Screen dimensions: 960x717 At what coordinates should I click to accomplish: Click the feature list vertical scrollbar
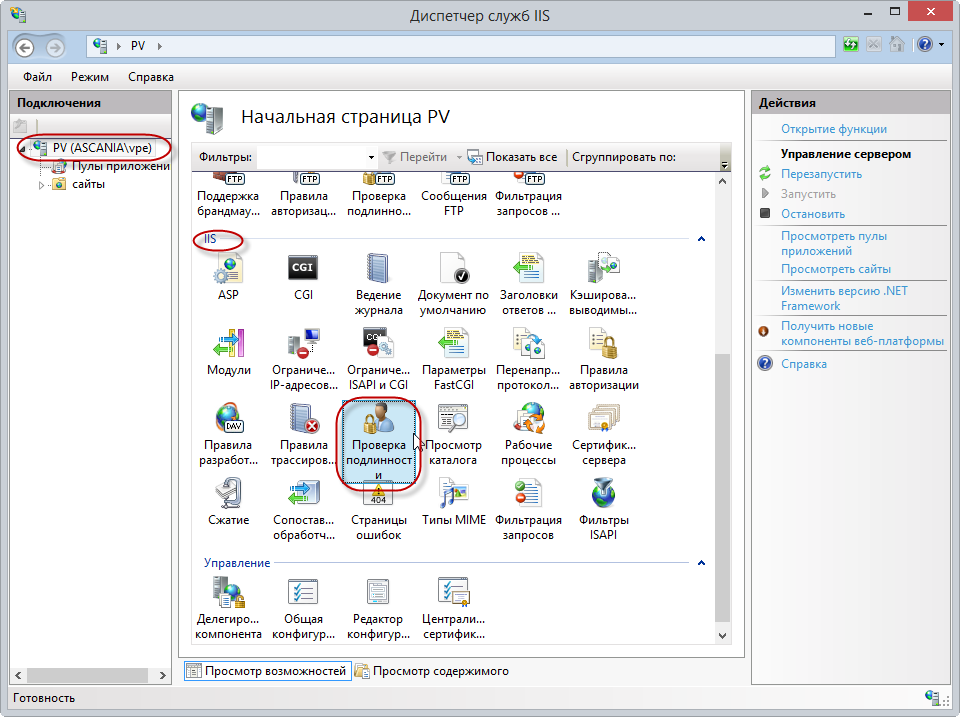[x=722, y=487]
